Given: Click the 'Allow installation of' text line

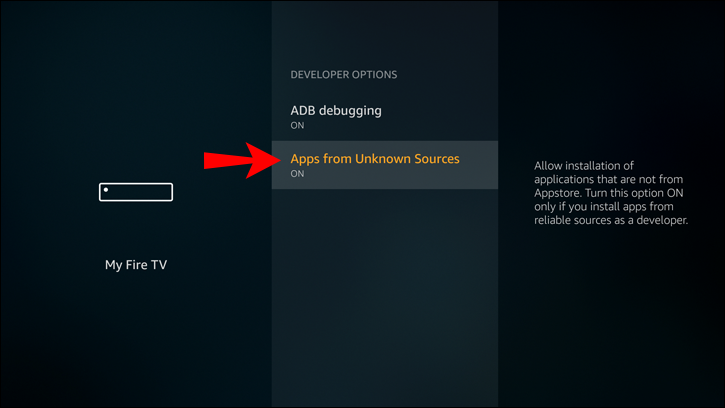Looking at the screenshot, I should [x=584, y=166].
